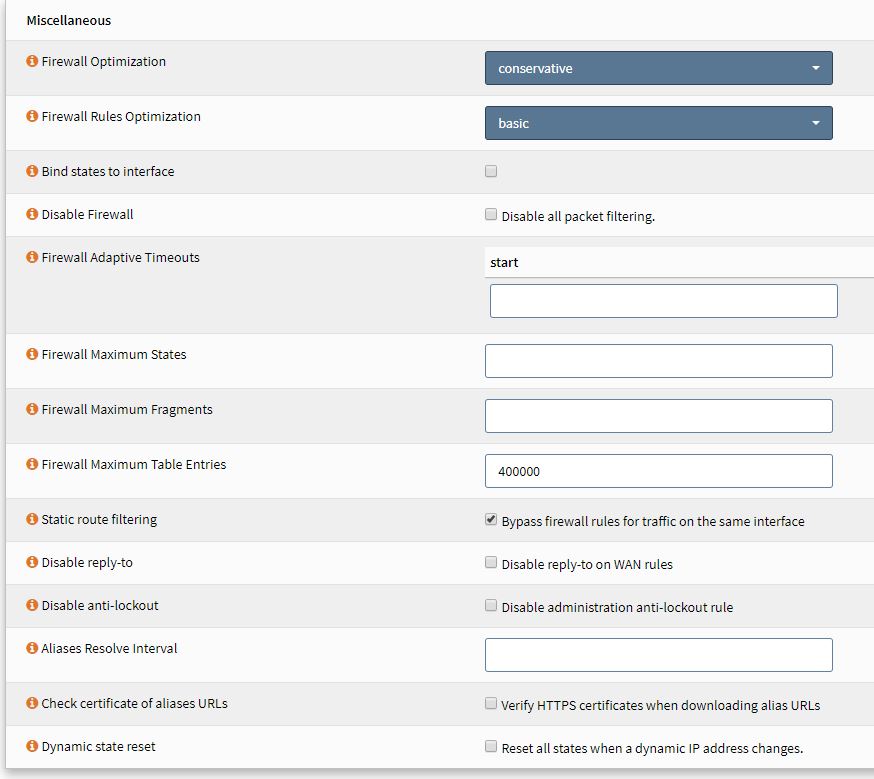Click the Aliases Resolve Interval label text
Screen dimensions: 874x779
click(109, 649)
